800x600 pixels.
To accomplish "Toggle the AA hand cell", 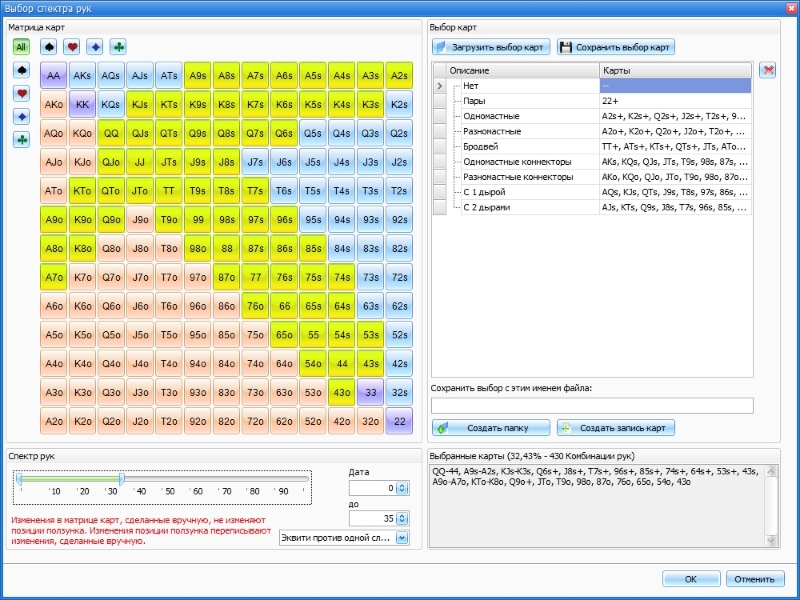I will pos(54,76).
